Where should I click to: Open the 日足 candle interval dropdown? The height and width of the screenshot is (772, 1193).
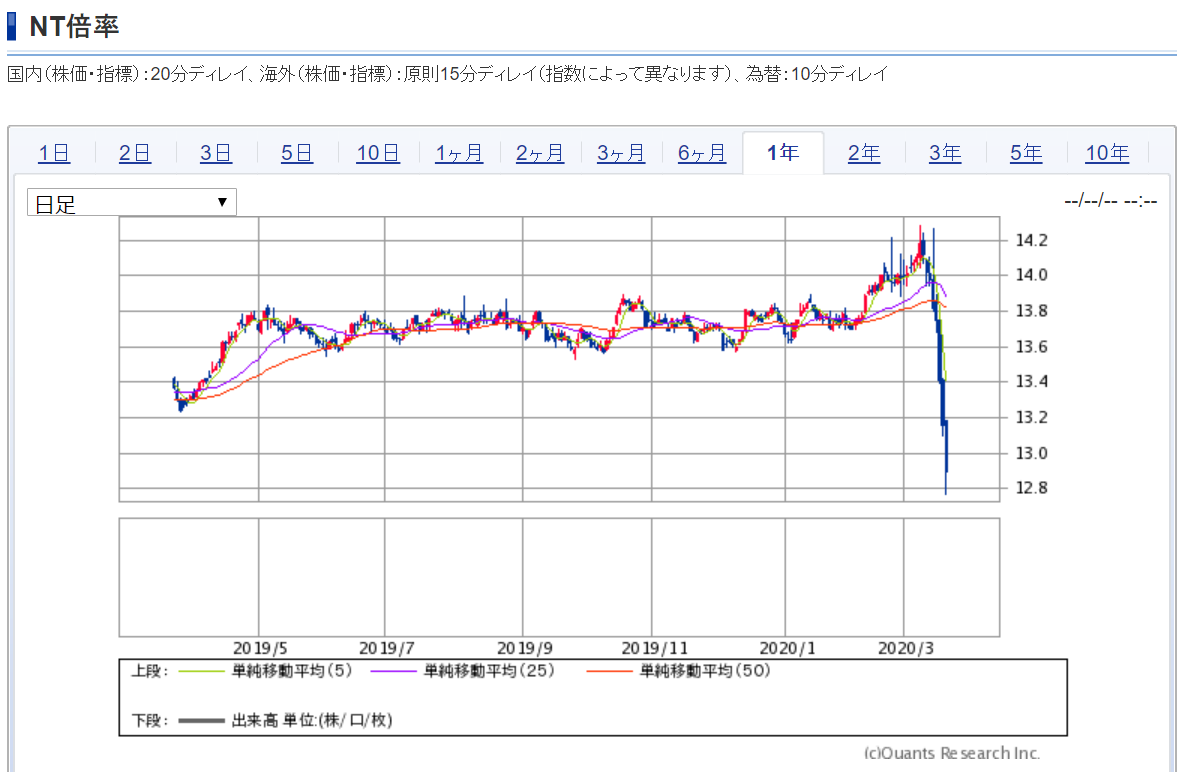coord(132,202)
